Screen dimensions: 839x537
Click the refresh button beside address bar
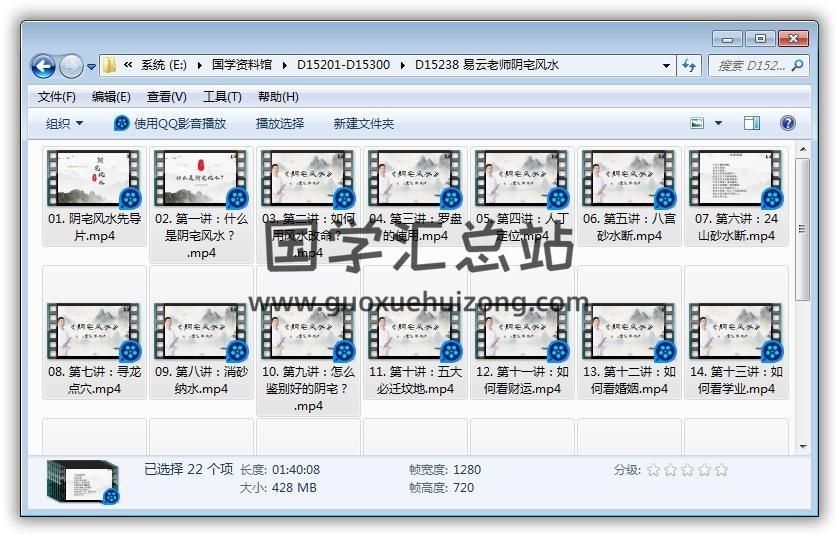pos(689,66)
